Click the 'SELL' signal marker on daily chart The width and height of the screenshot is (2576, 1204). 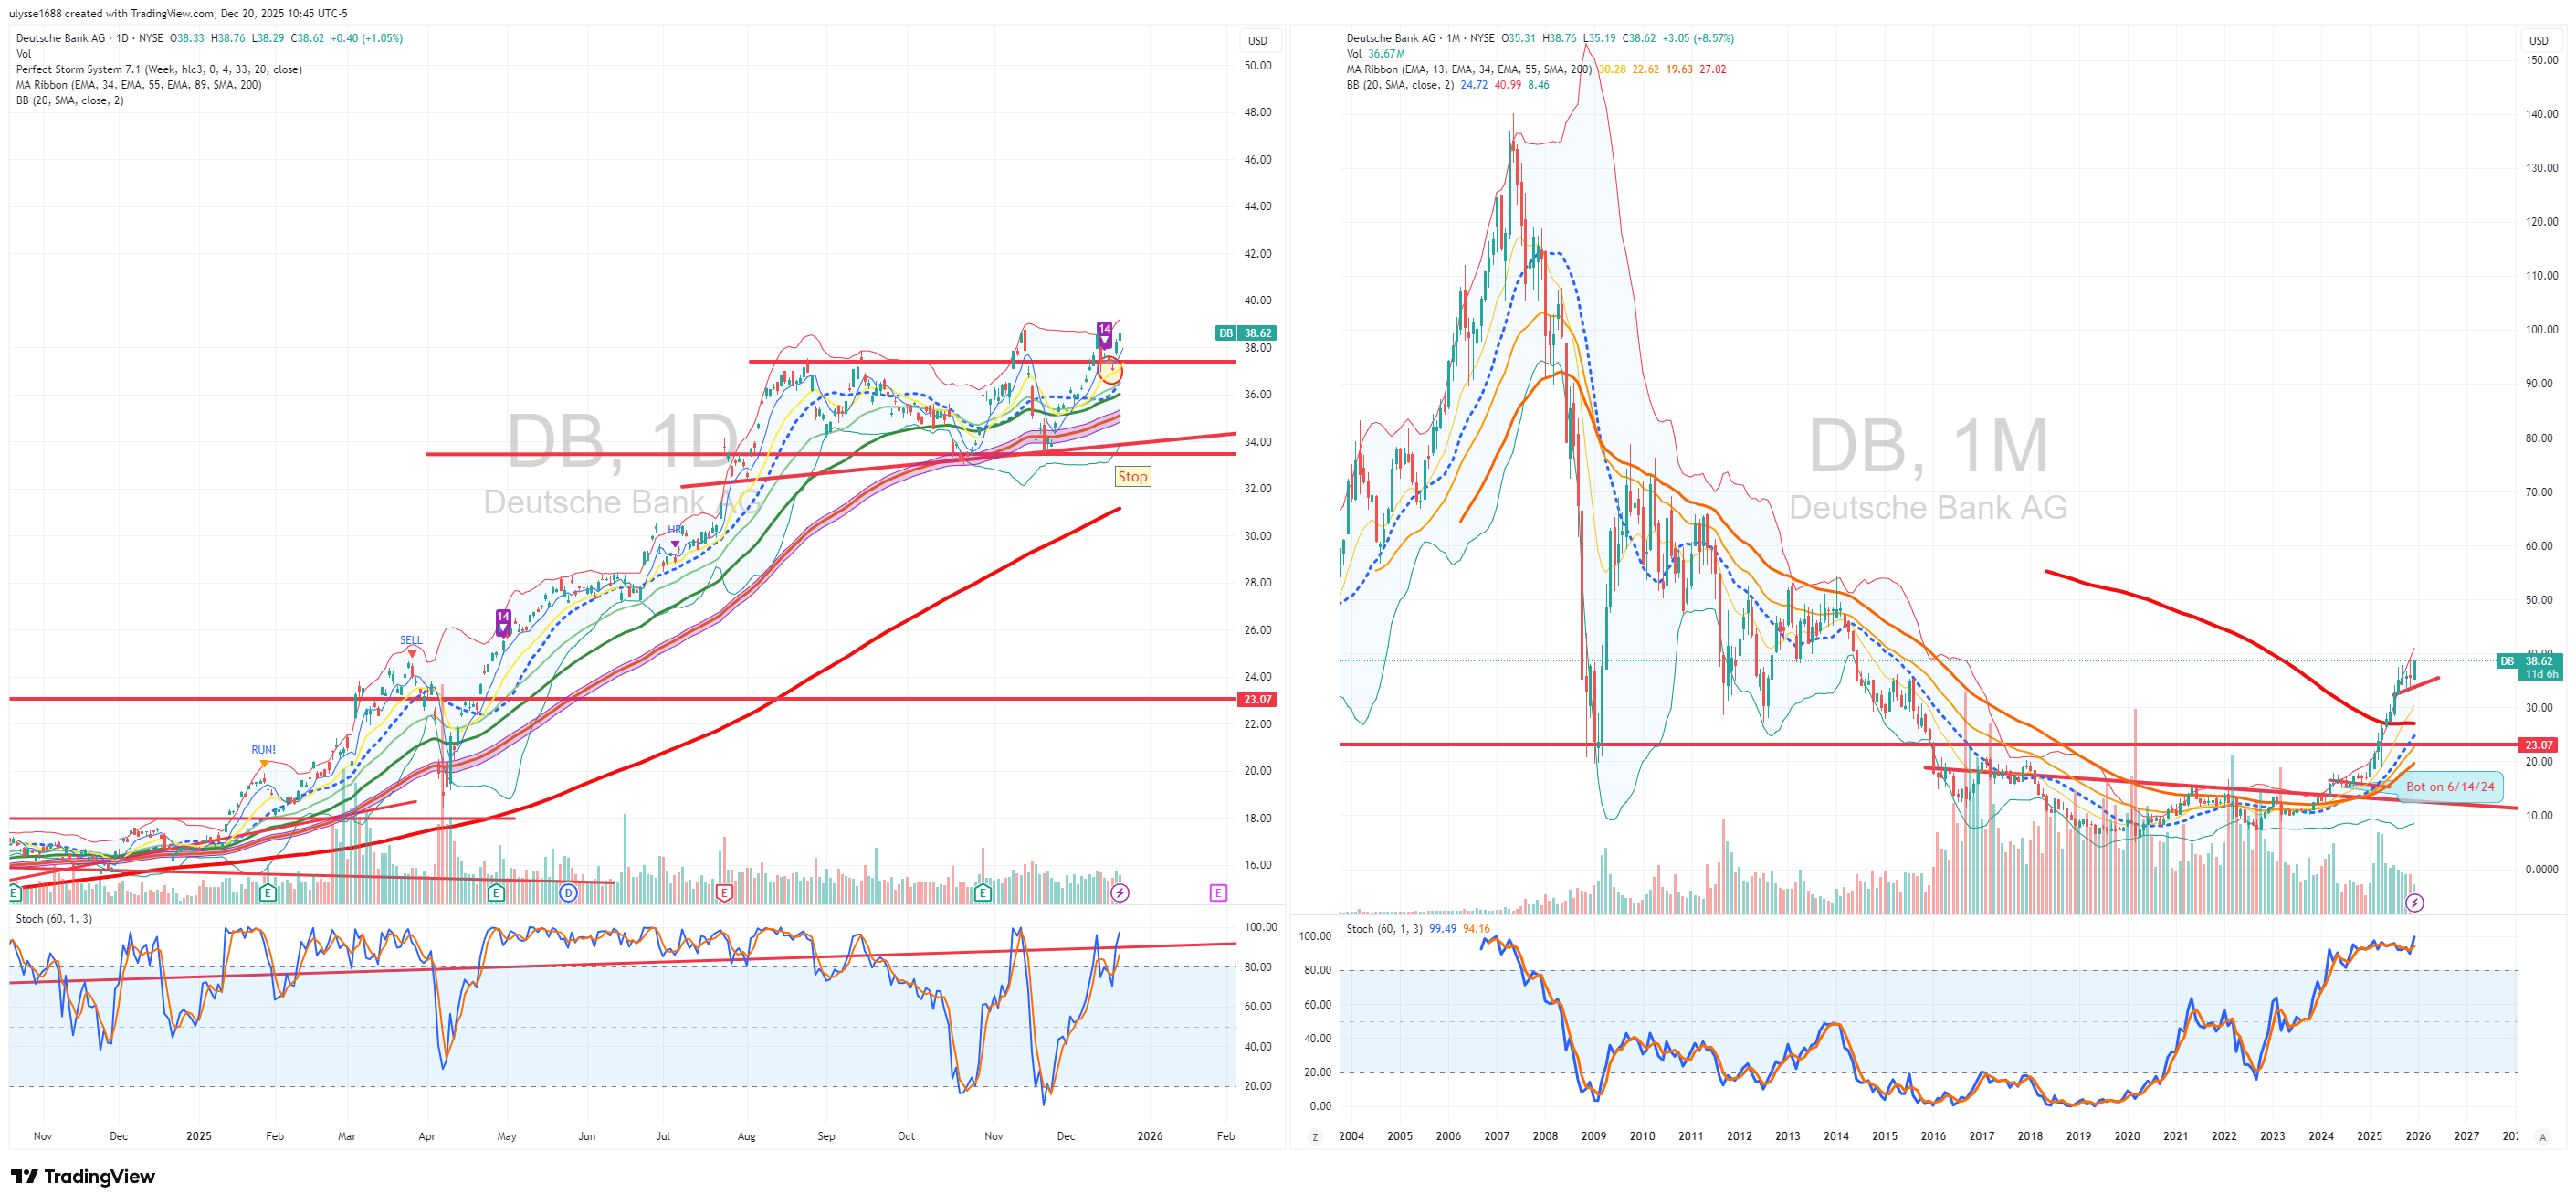pyautogui.click(x=411, y=642)
